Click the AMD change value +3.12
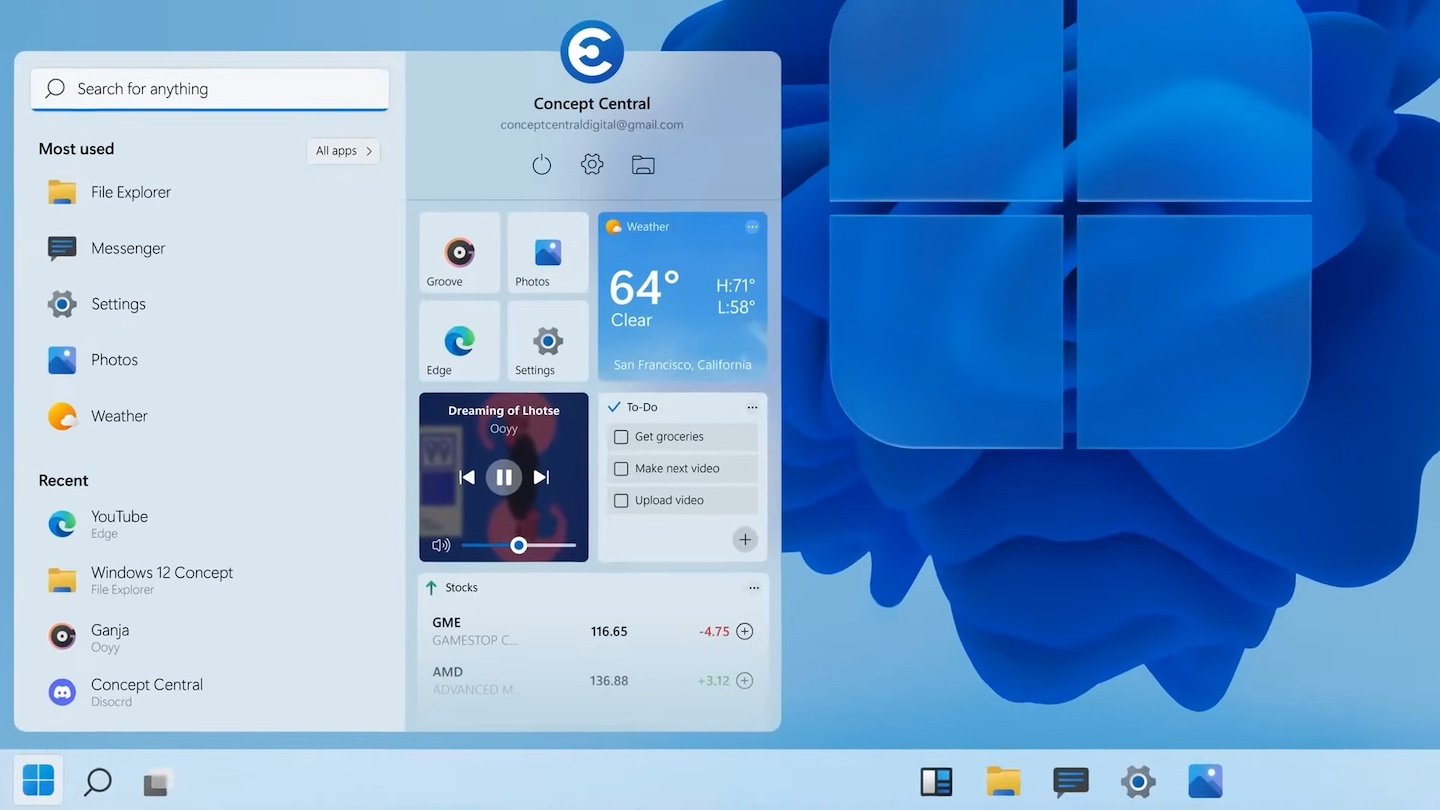The height and width of the screenshot is (810, 1440). coord(714,681)
